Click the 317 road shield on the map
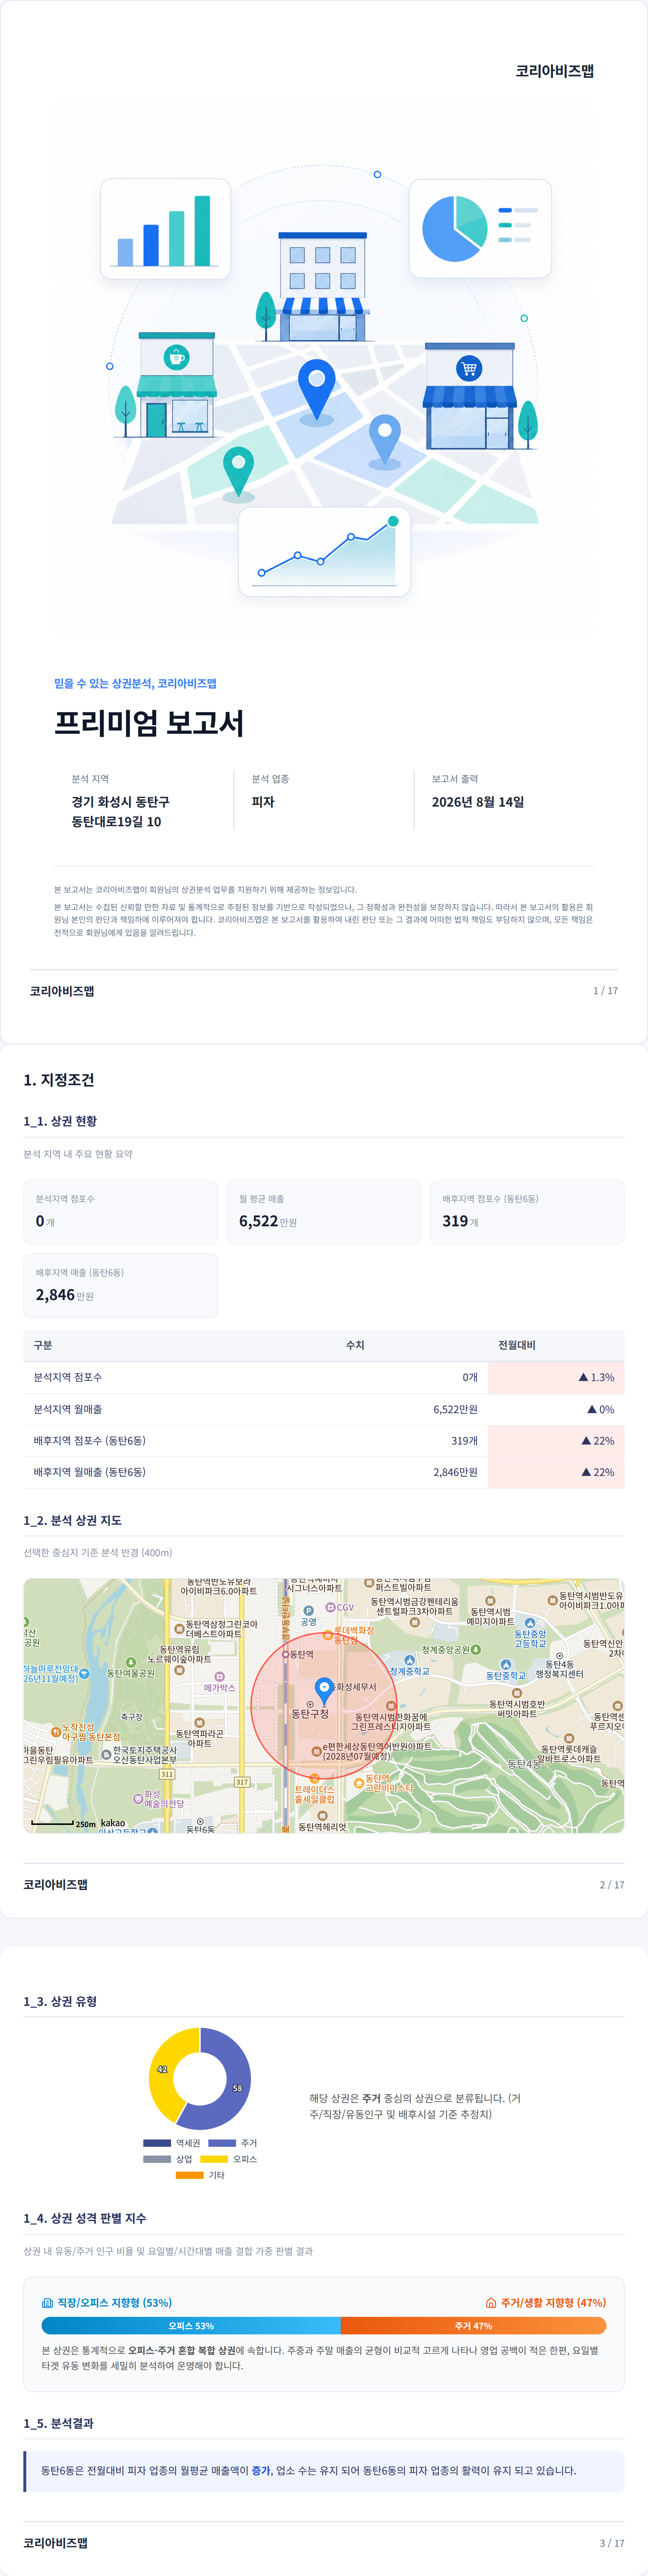Image resolution: width=648 pixels, height=2576 pixels. 242,1782
